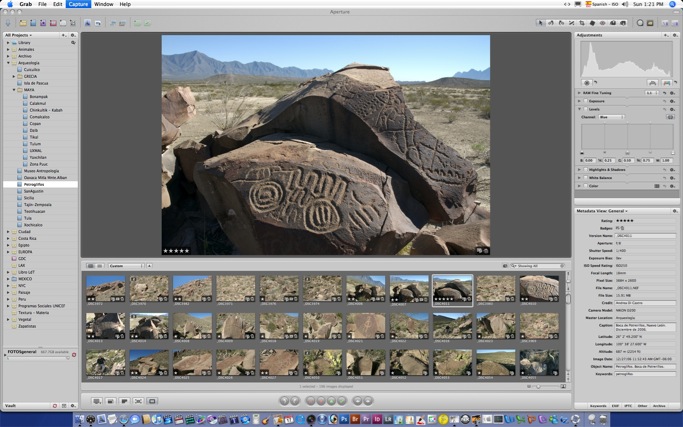Select the Stamp tool
This screenshot has width=683, height=427.
pos(623,23)
